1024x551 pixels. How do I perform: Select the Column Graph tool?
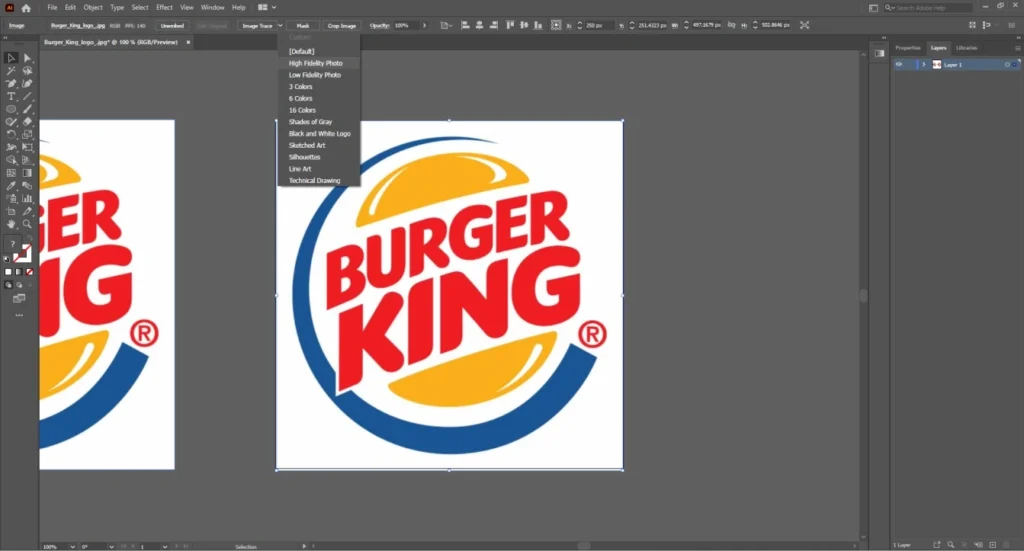(27, 198)
